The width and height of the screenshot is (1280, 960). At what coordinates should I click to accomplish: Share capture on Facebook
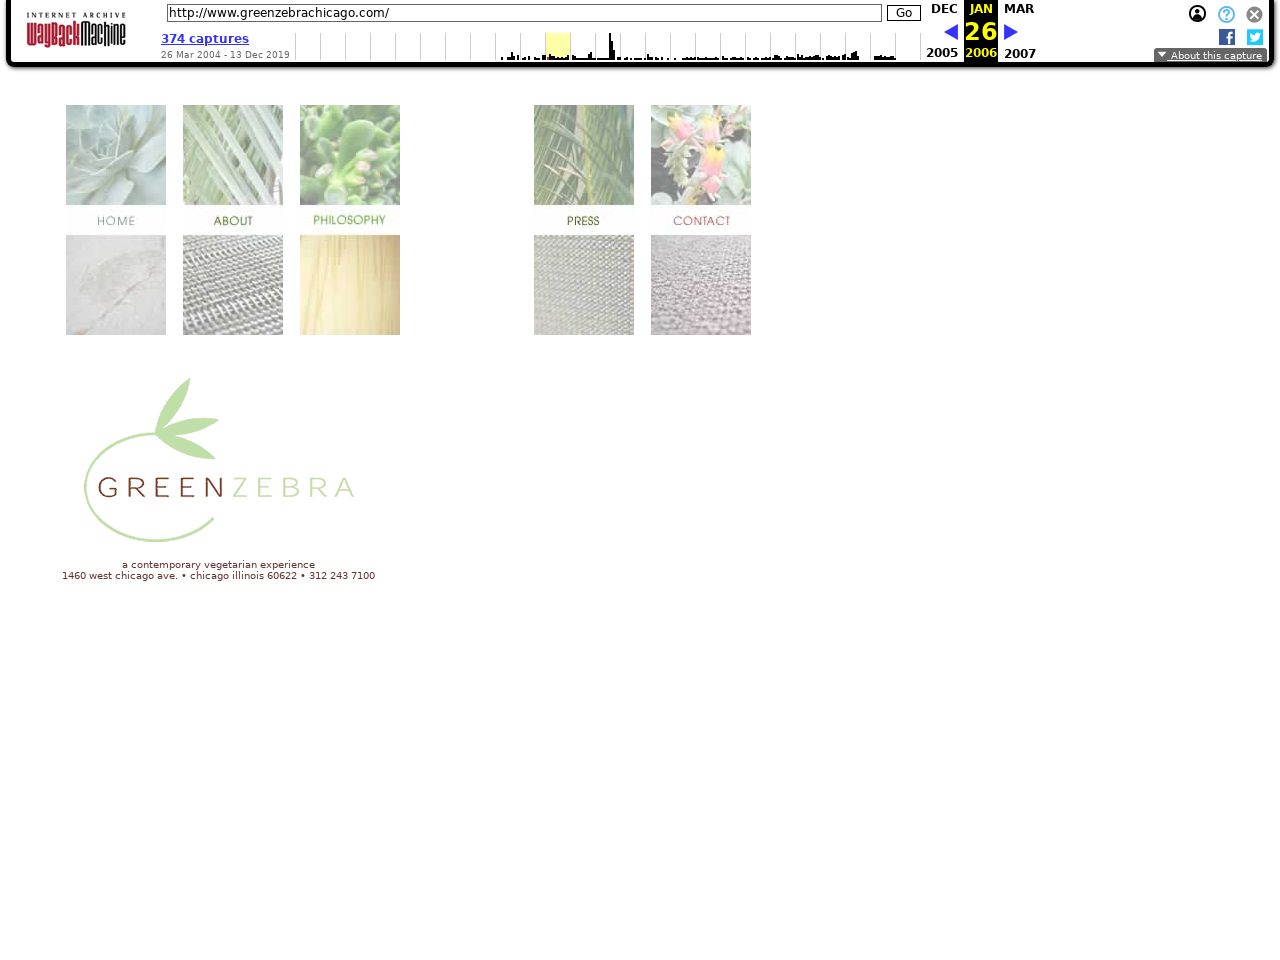point(1227,37)
